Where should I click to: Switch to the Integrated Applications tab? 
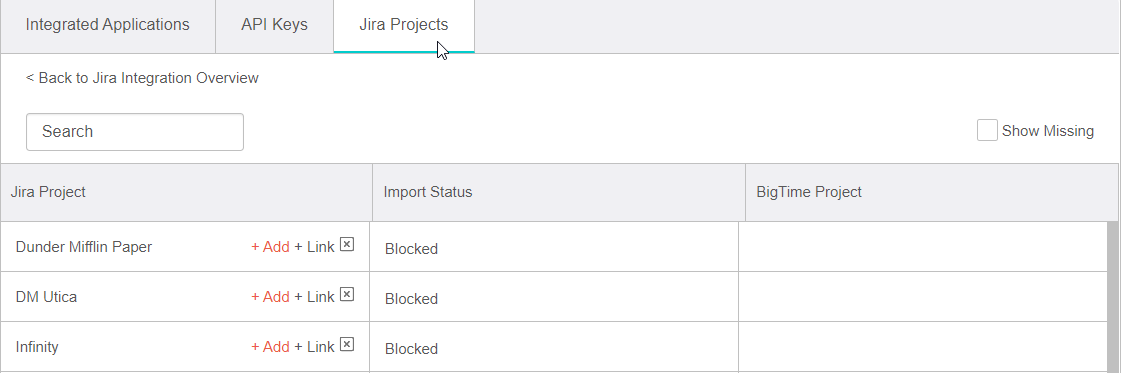[108, 25]
